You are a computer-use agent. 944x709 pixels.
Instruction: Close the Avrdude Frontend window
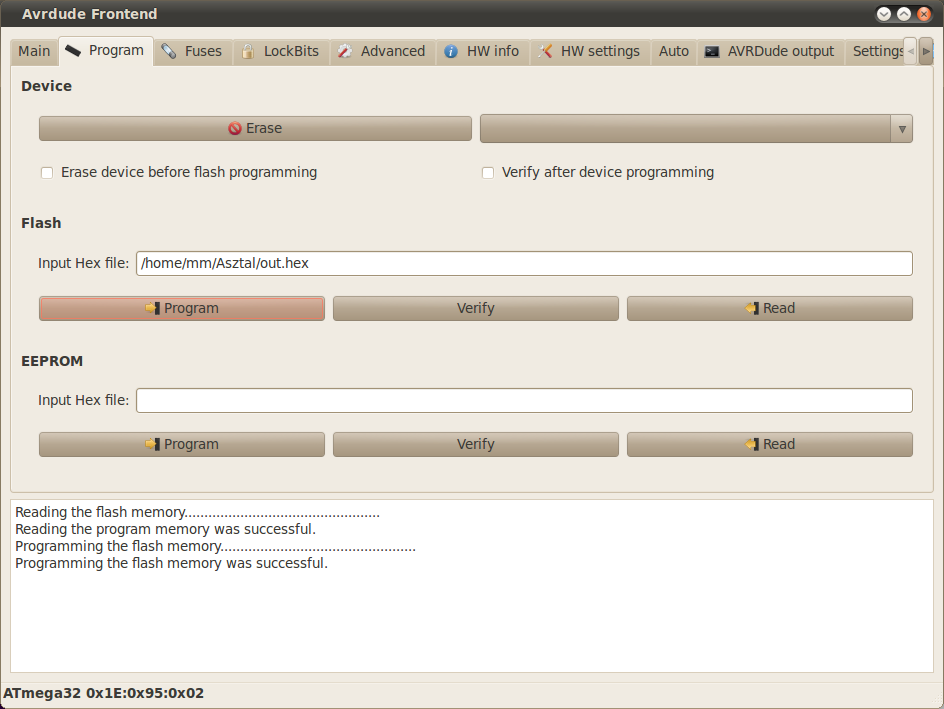tap(924, 14)
